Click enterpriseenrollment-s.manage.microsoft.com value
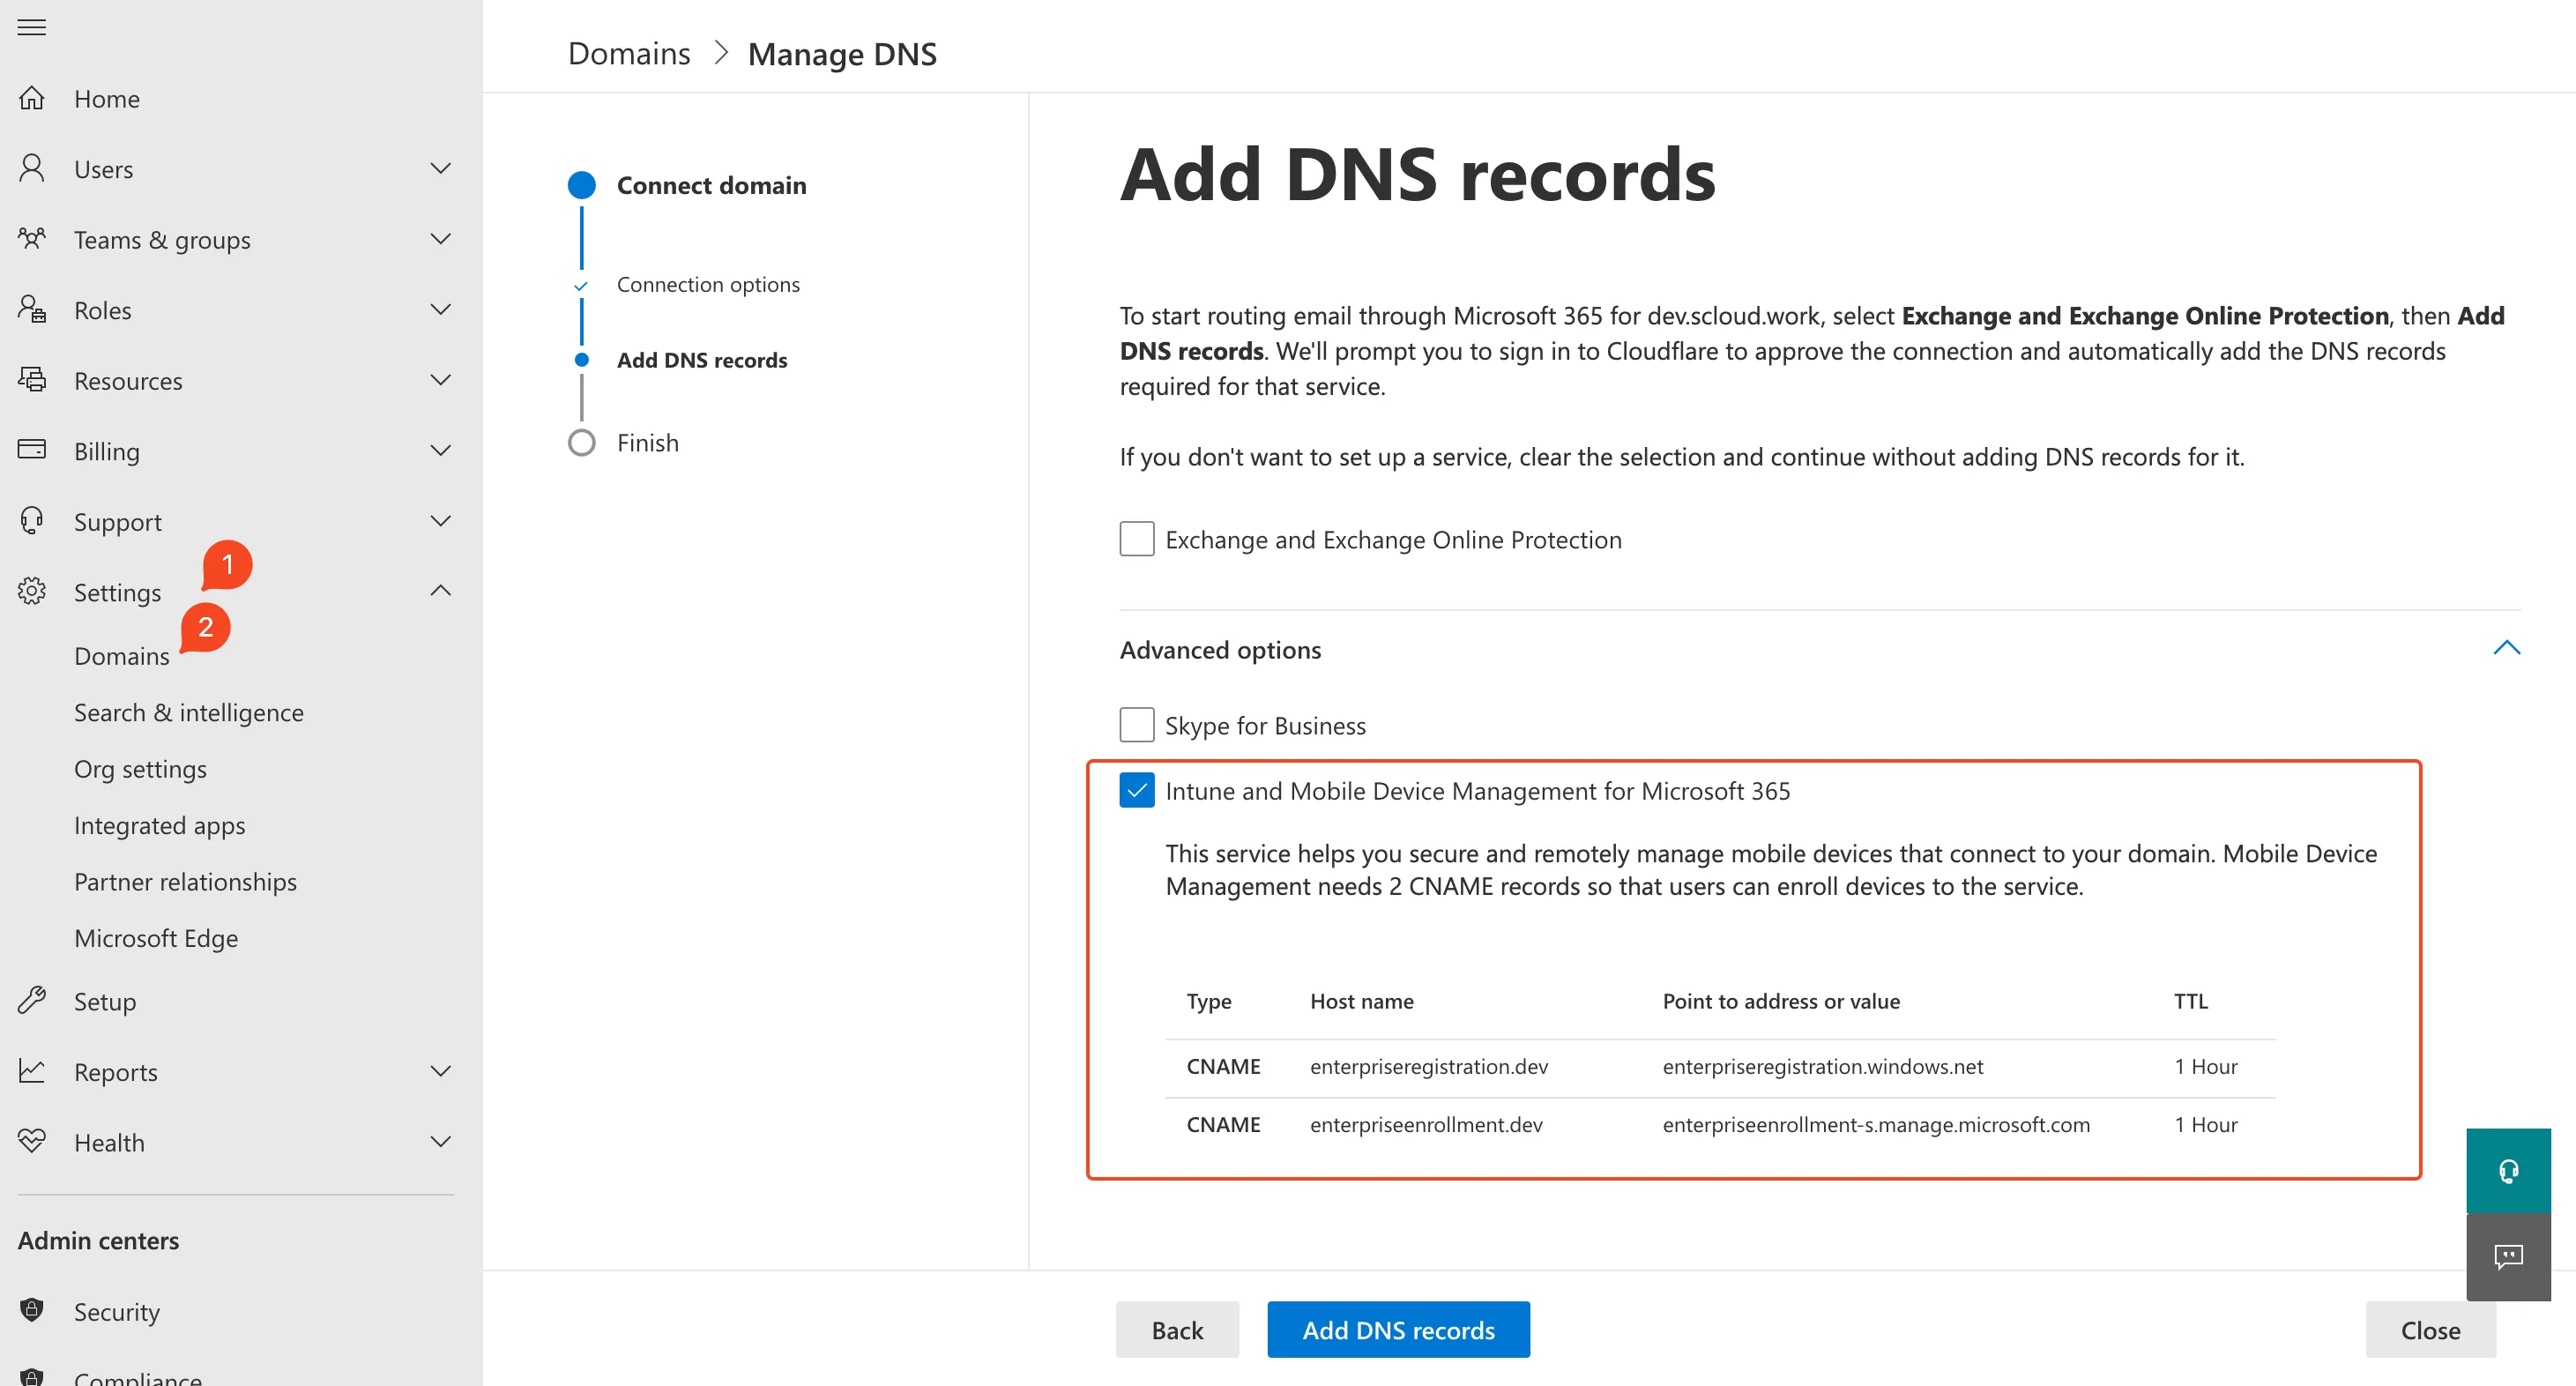The image size is (2576, 1386). (1876, 1124)
